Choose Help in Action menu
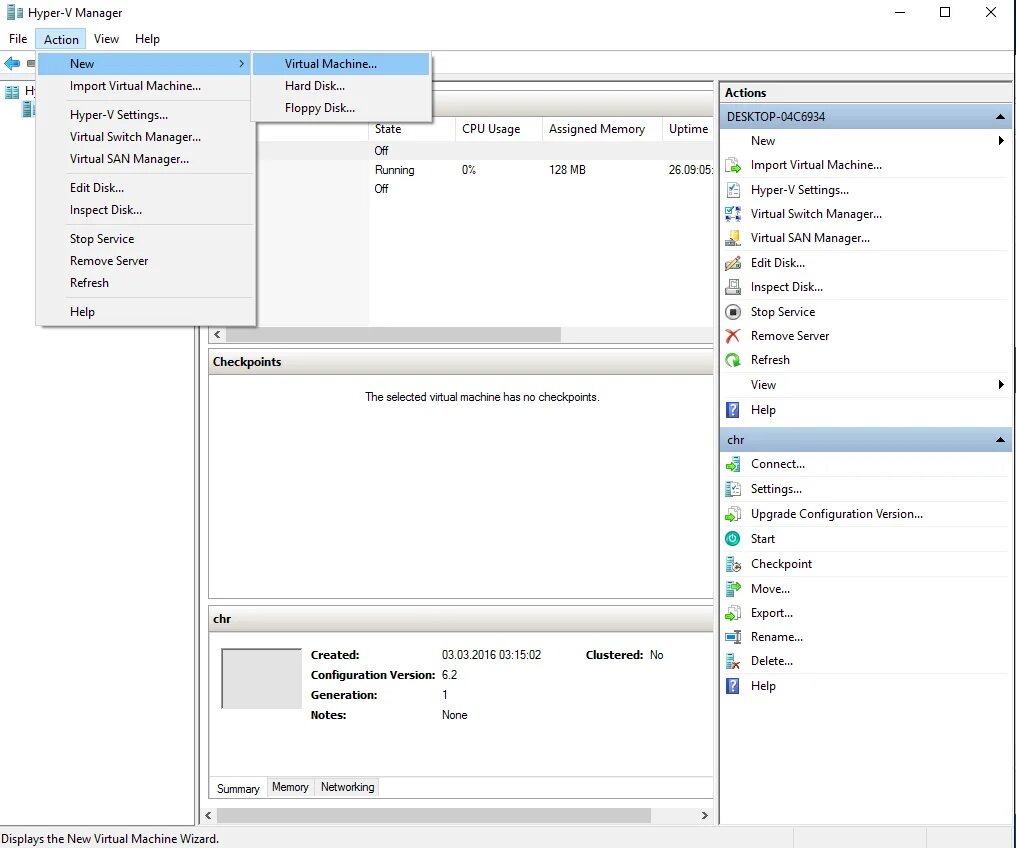The image size is (1016, 848). coord(145,312)
